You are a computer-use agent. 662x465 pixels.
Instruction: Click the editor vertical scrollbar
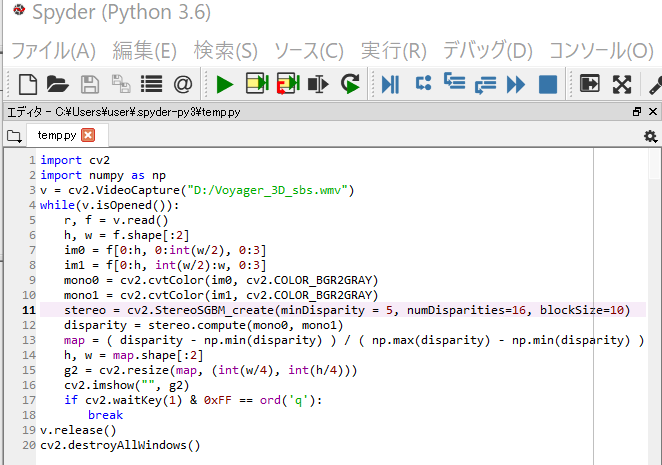[654, 306]
